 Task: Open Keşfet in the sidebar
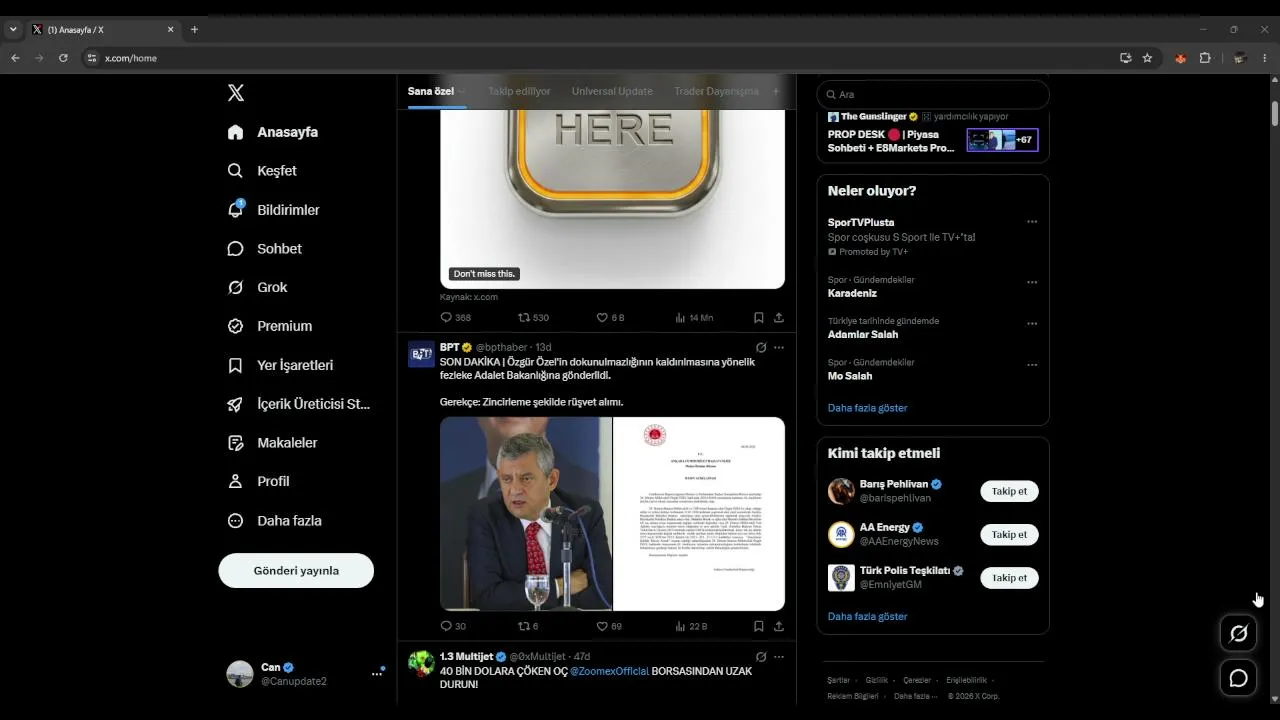coord(262,171)
